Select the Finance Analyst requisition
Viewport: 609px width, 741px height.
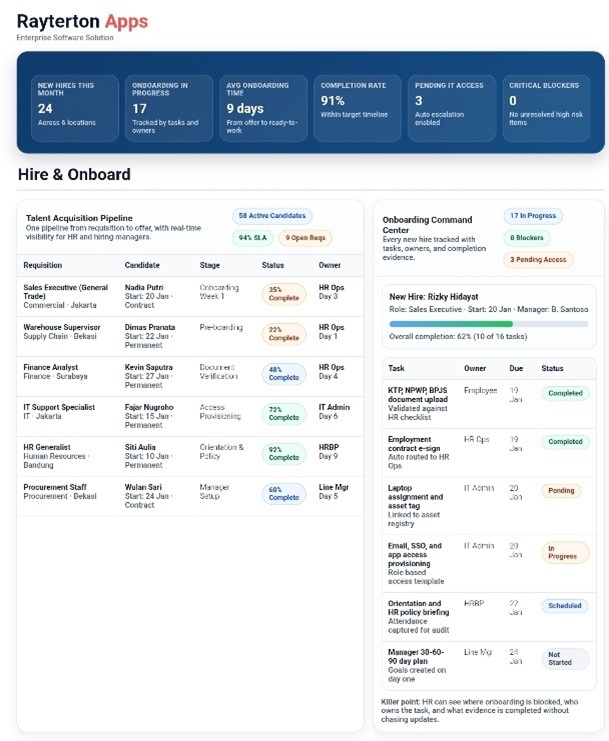(51, 367)
